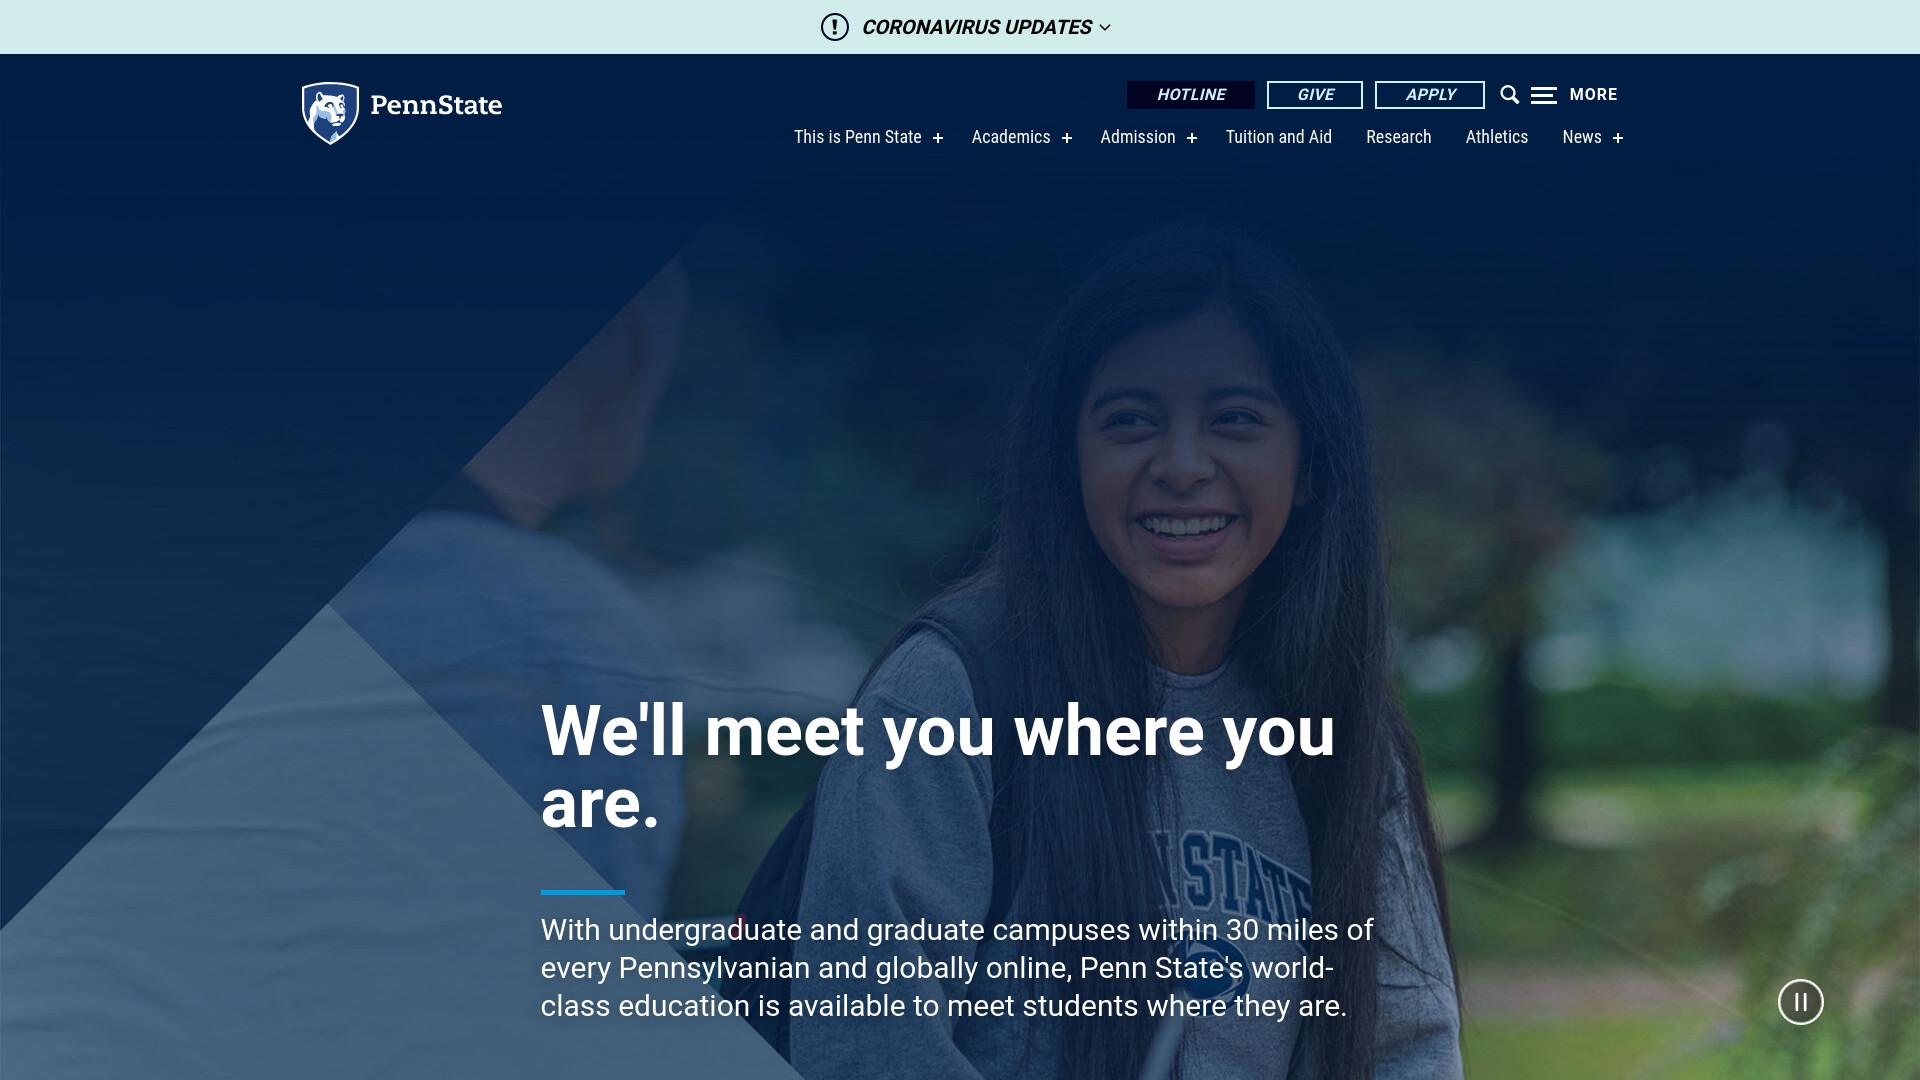Click the GIVE button
This screenshot has width=1920, height=1080.
pyautogui.click(x=1315, y=95)
